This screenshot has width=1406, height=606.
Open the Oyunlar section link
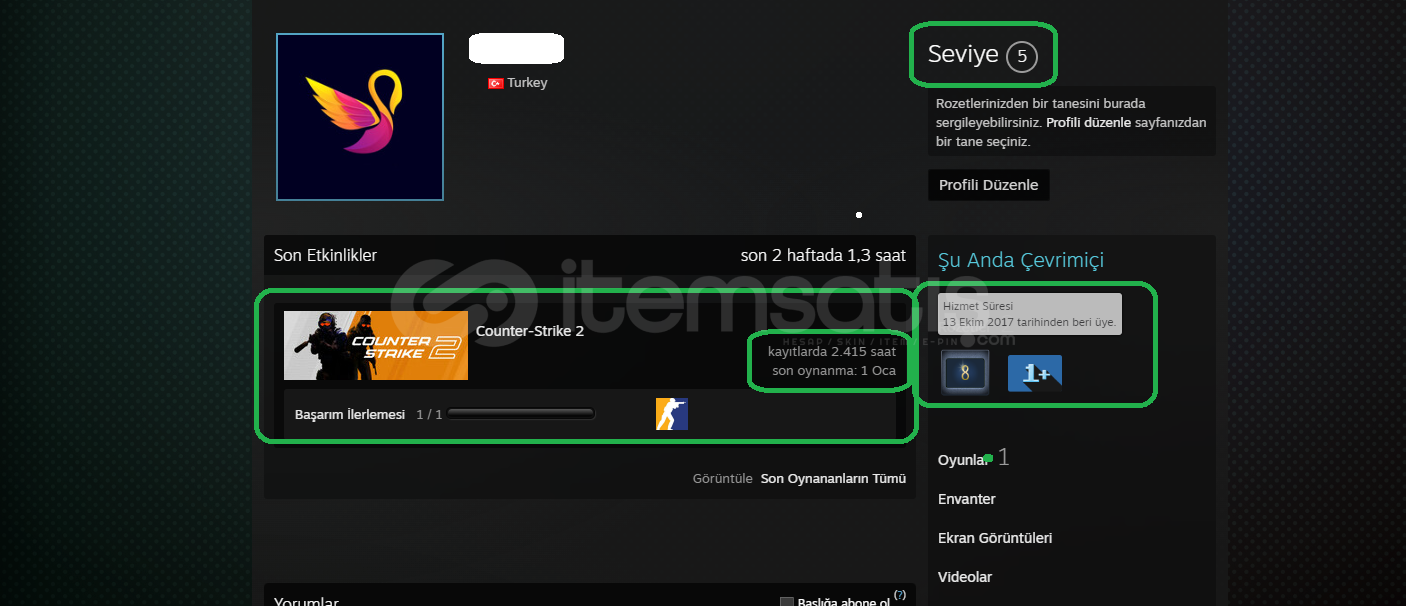pos(963,460)
